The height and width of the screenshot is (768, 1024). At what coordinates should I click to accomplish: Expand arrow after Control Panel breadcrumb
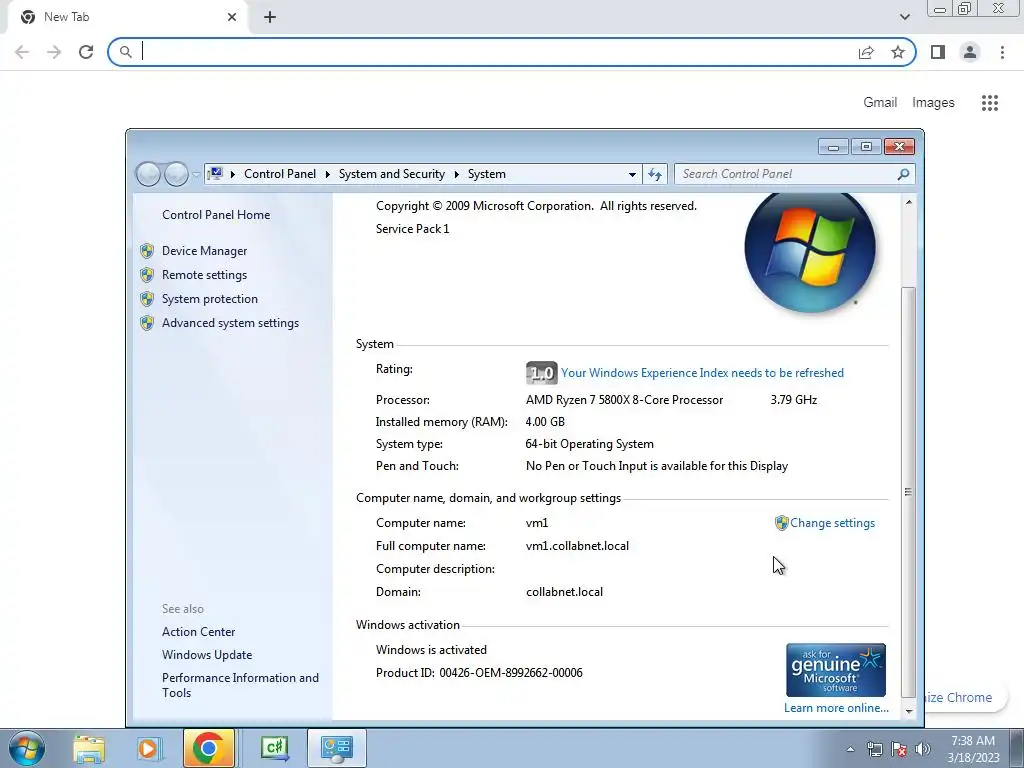pyautogui.click(x=327, y=174)
